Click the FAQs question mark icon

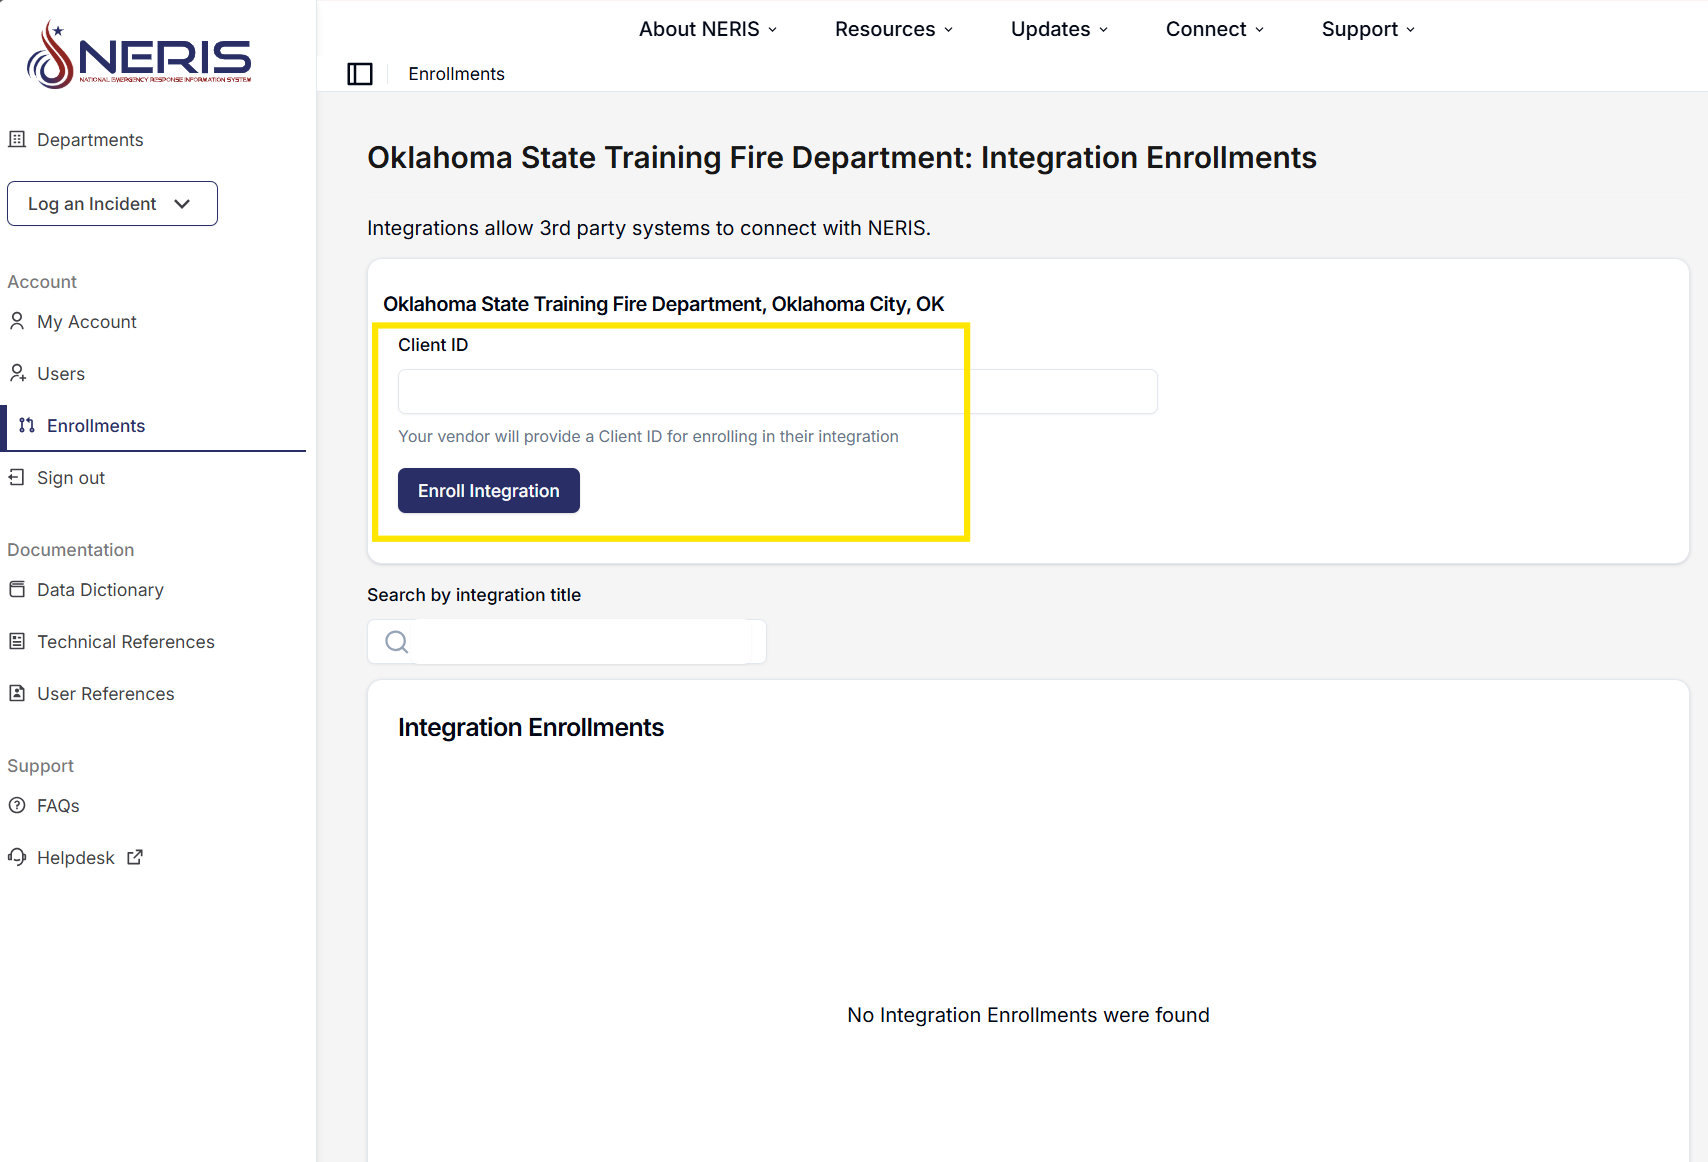pyautogui.click(x=17, y=806)
